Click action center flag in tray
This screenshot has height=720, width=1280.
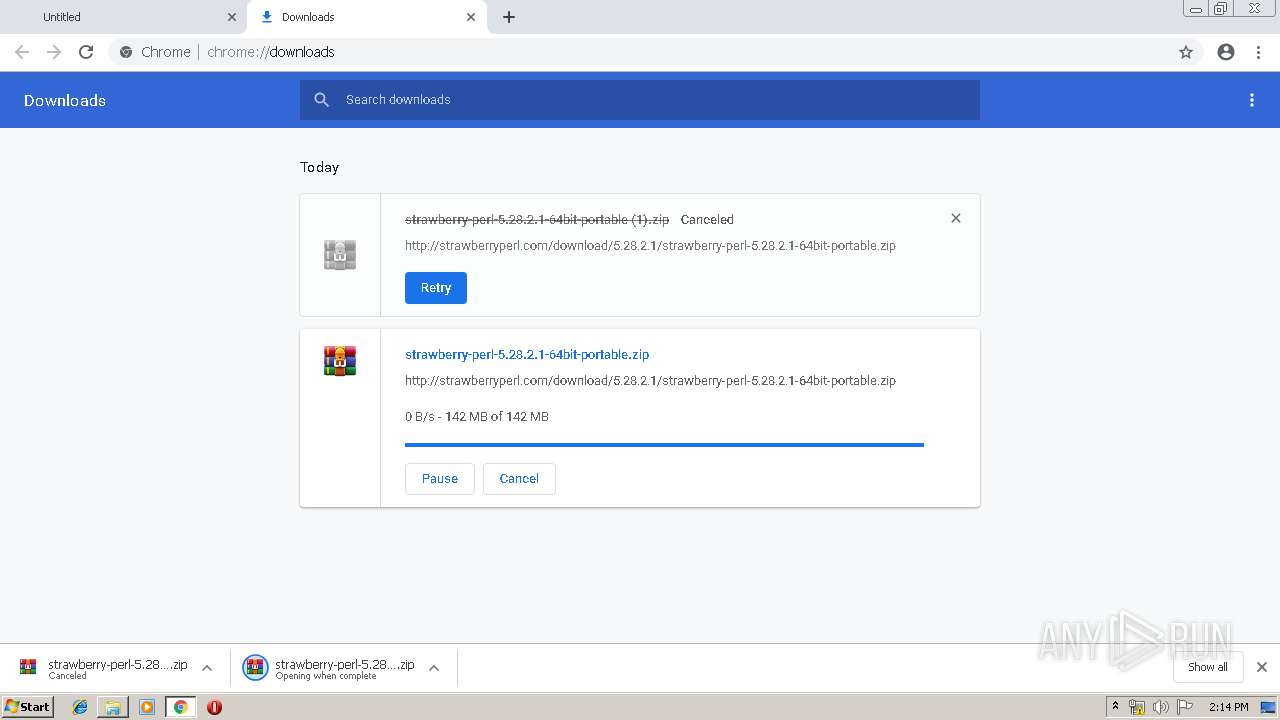1185,707
